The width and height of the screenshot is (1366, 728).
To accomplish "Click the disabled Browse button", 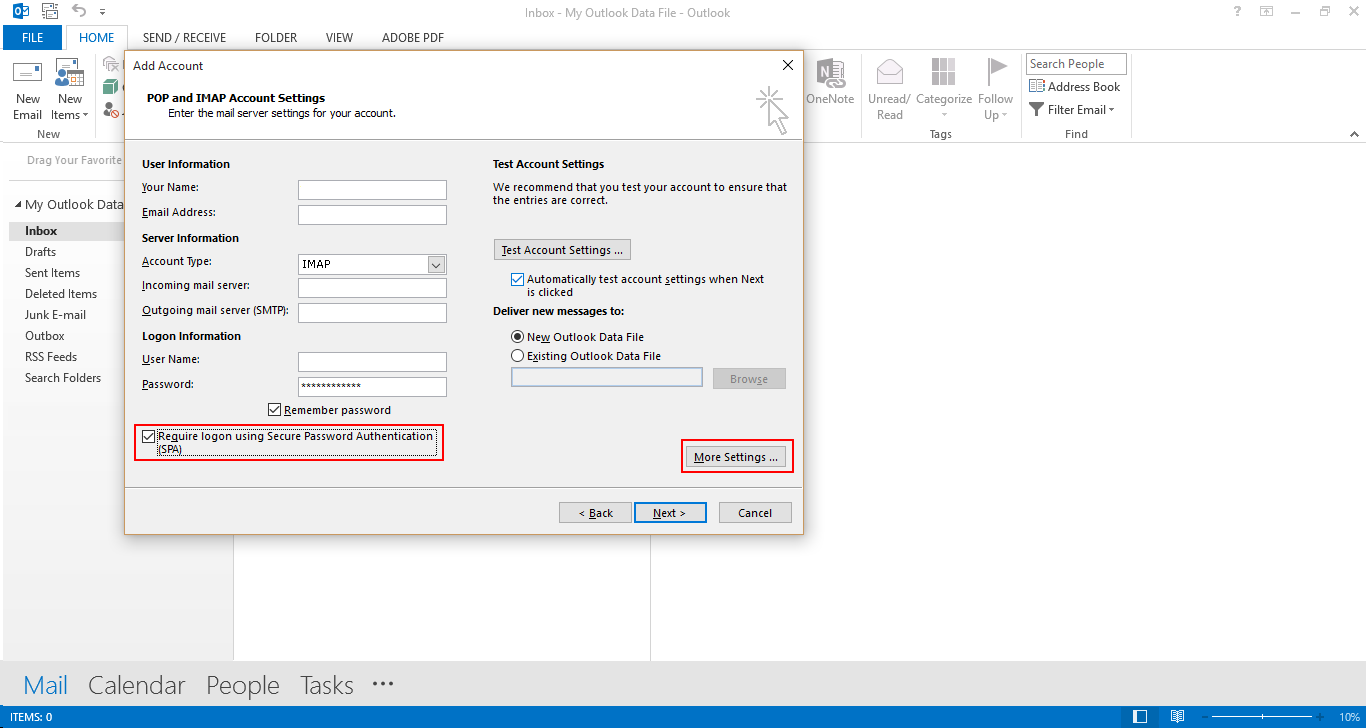I will [x=749, y=379].
